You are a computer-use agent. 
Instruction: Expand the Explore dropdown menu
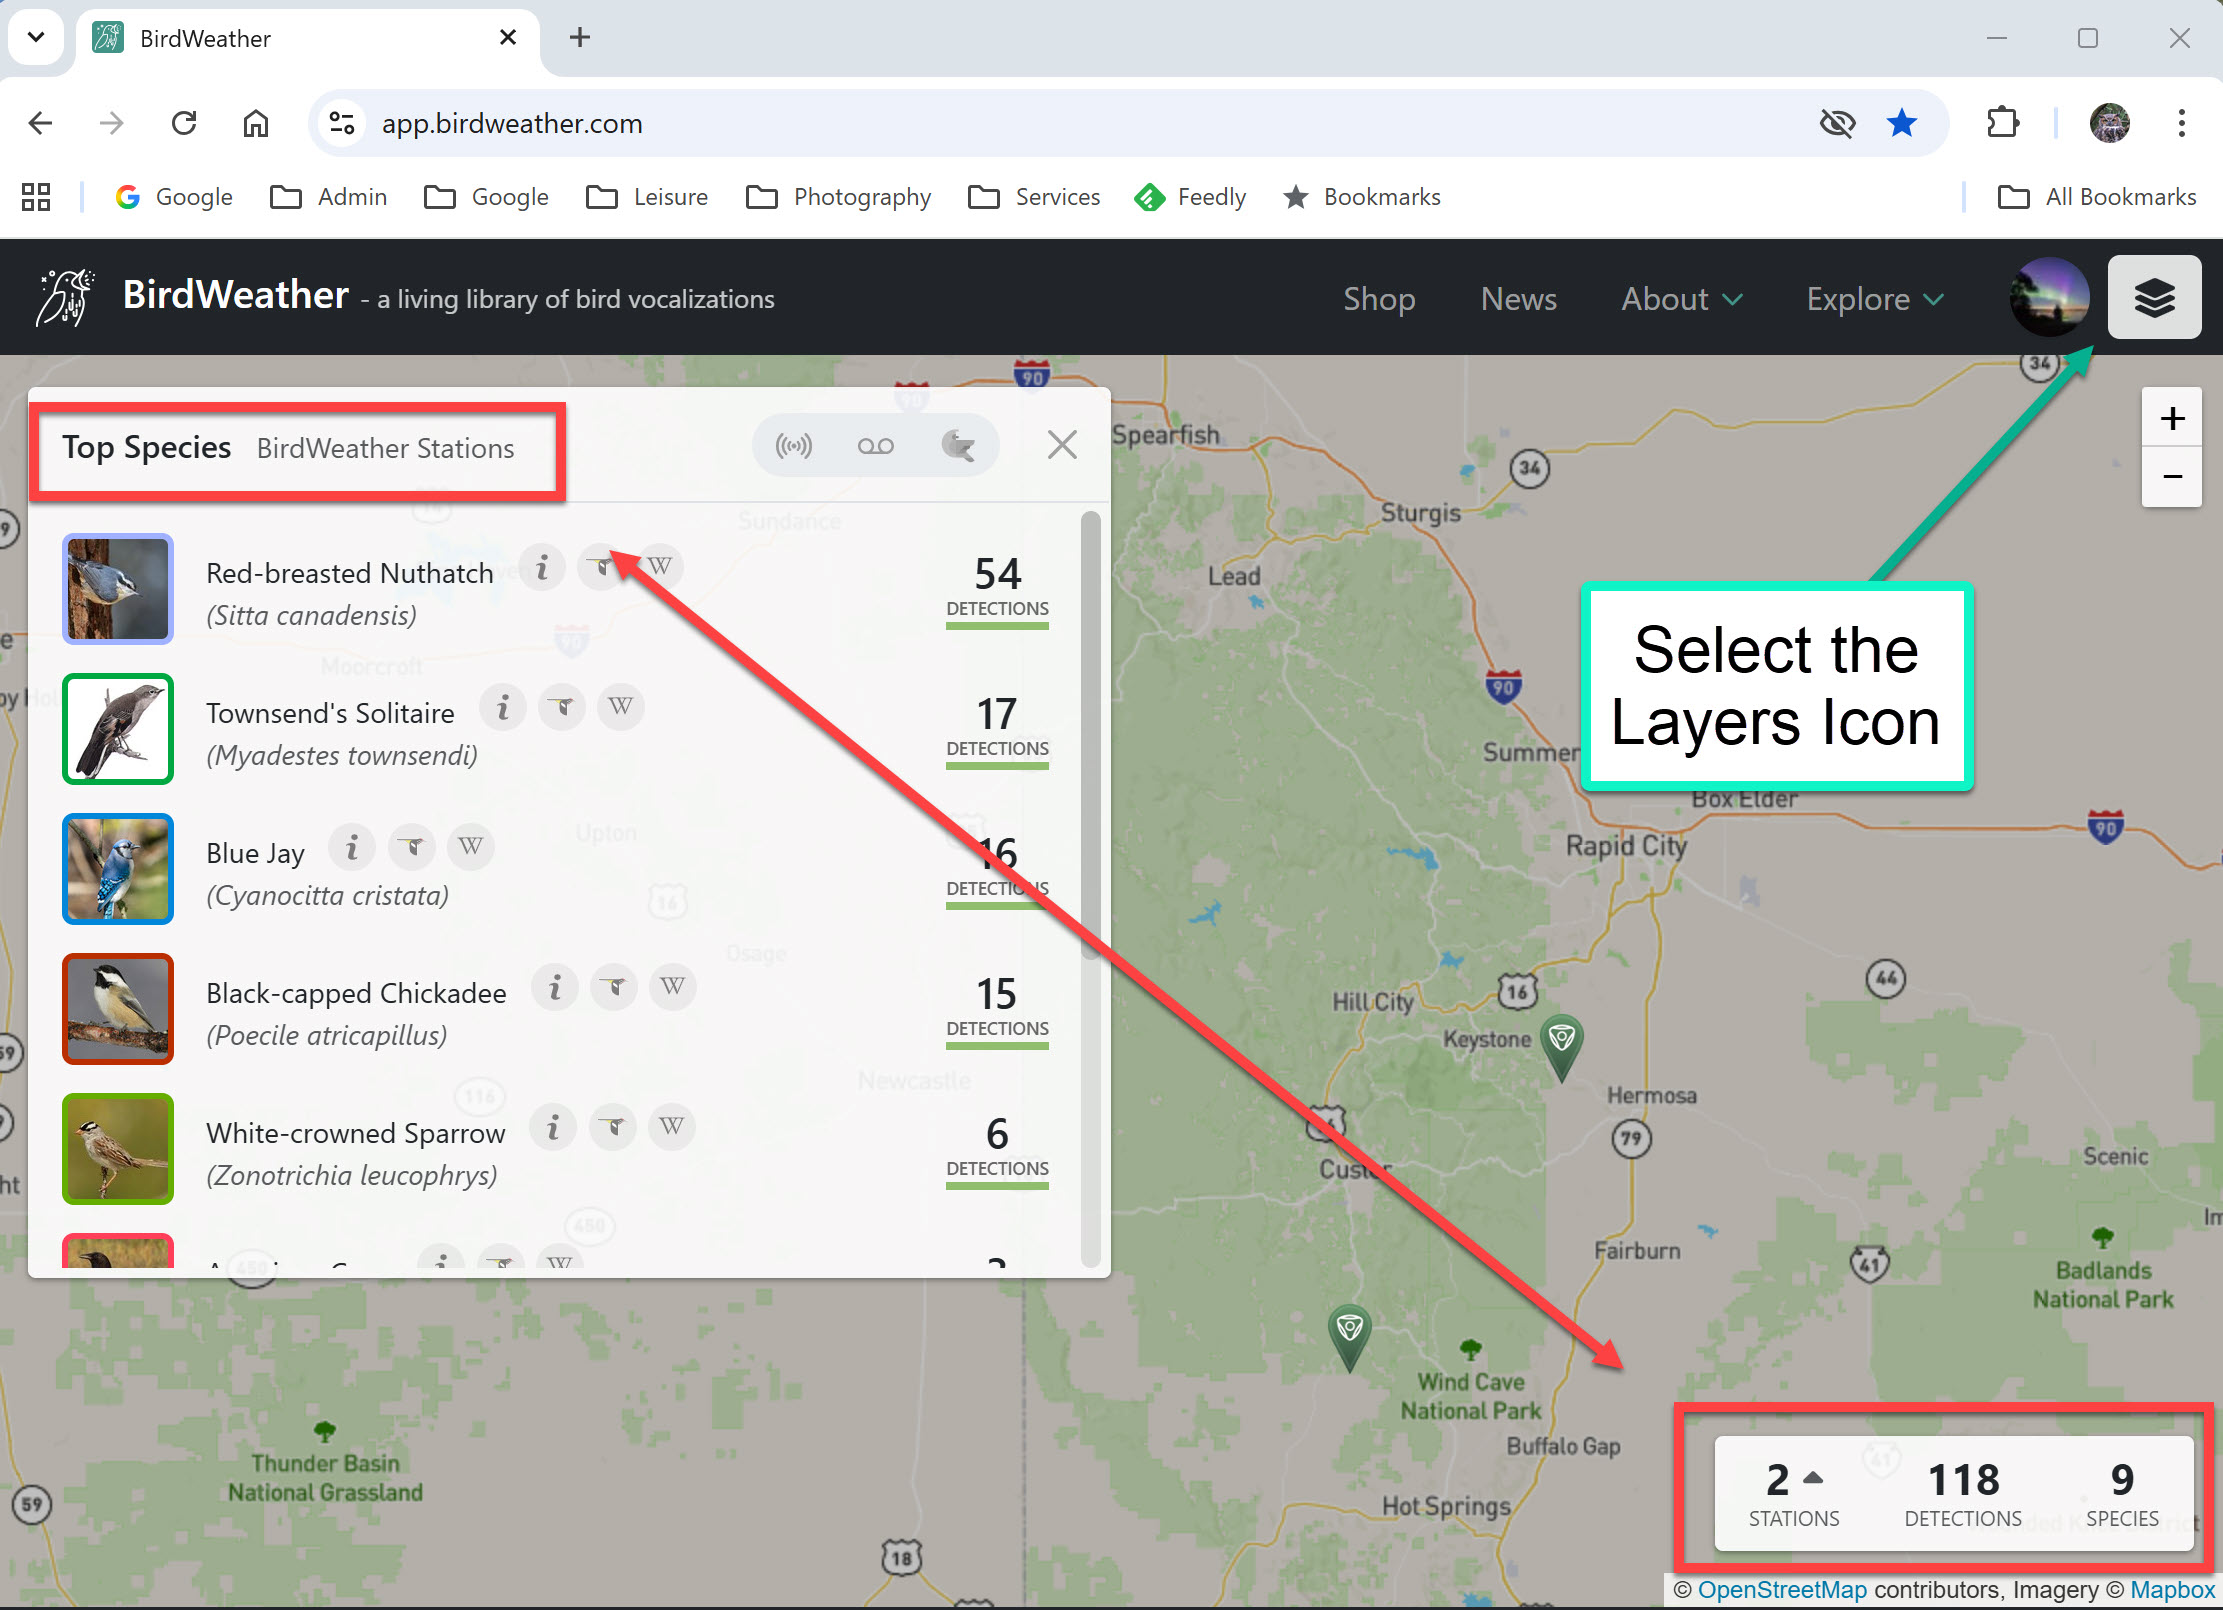point(1874,299)
